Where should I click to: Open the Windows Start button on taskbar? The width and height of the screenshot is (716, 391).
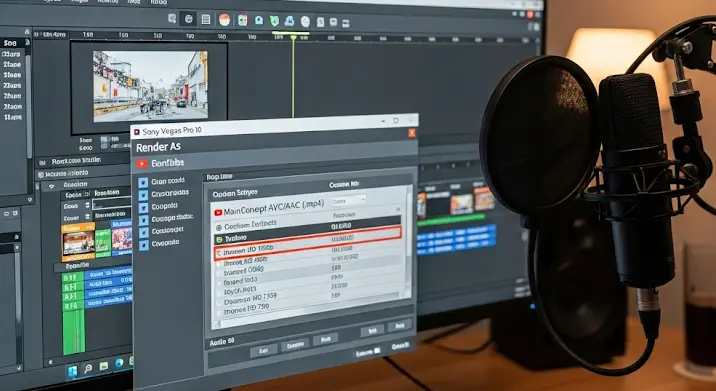(x=72, y=371)
